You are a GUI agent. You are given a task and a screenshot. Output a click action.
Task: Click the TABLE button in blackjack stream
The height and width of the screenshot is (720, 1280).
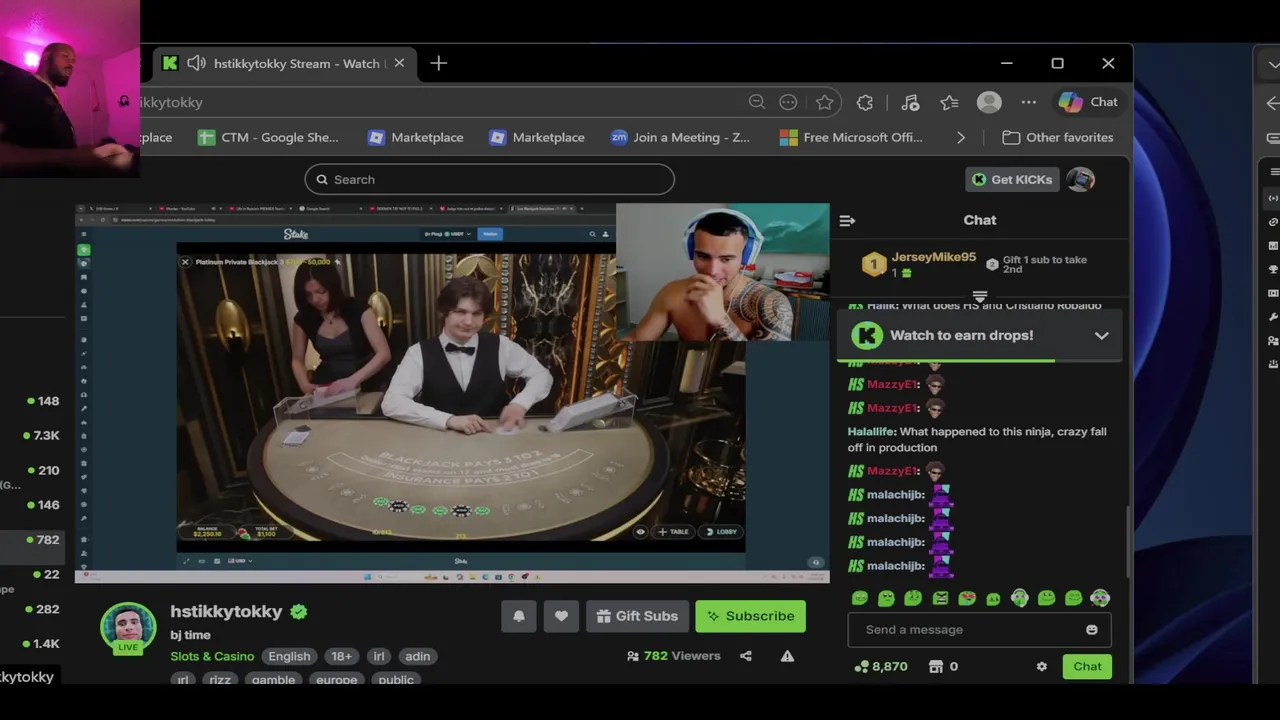tap(673, 532)
